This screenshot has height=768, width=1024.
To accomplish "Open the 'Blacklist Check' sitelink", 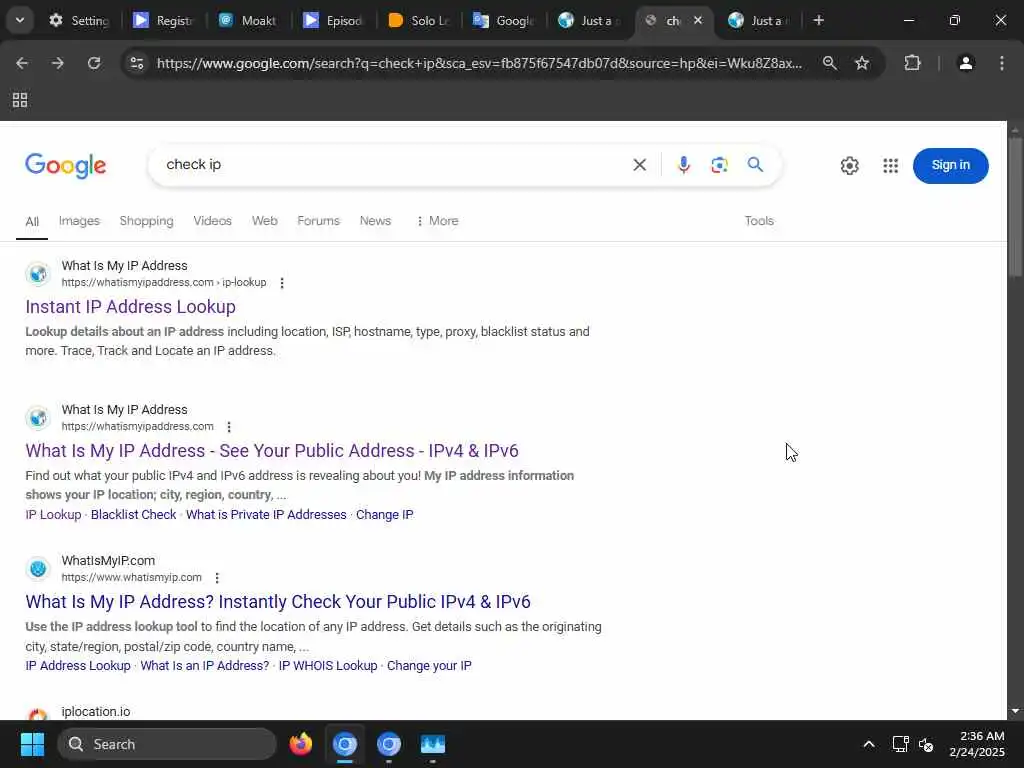I will [133, 515].
